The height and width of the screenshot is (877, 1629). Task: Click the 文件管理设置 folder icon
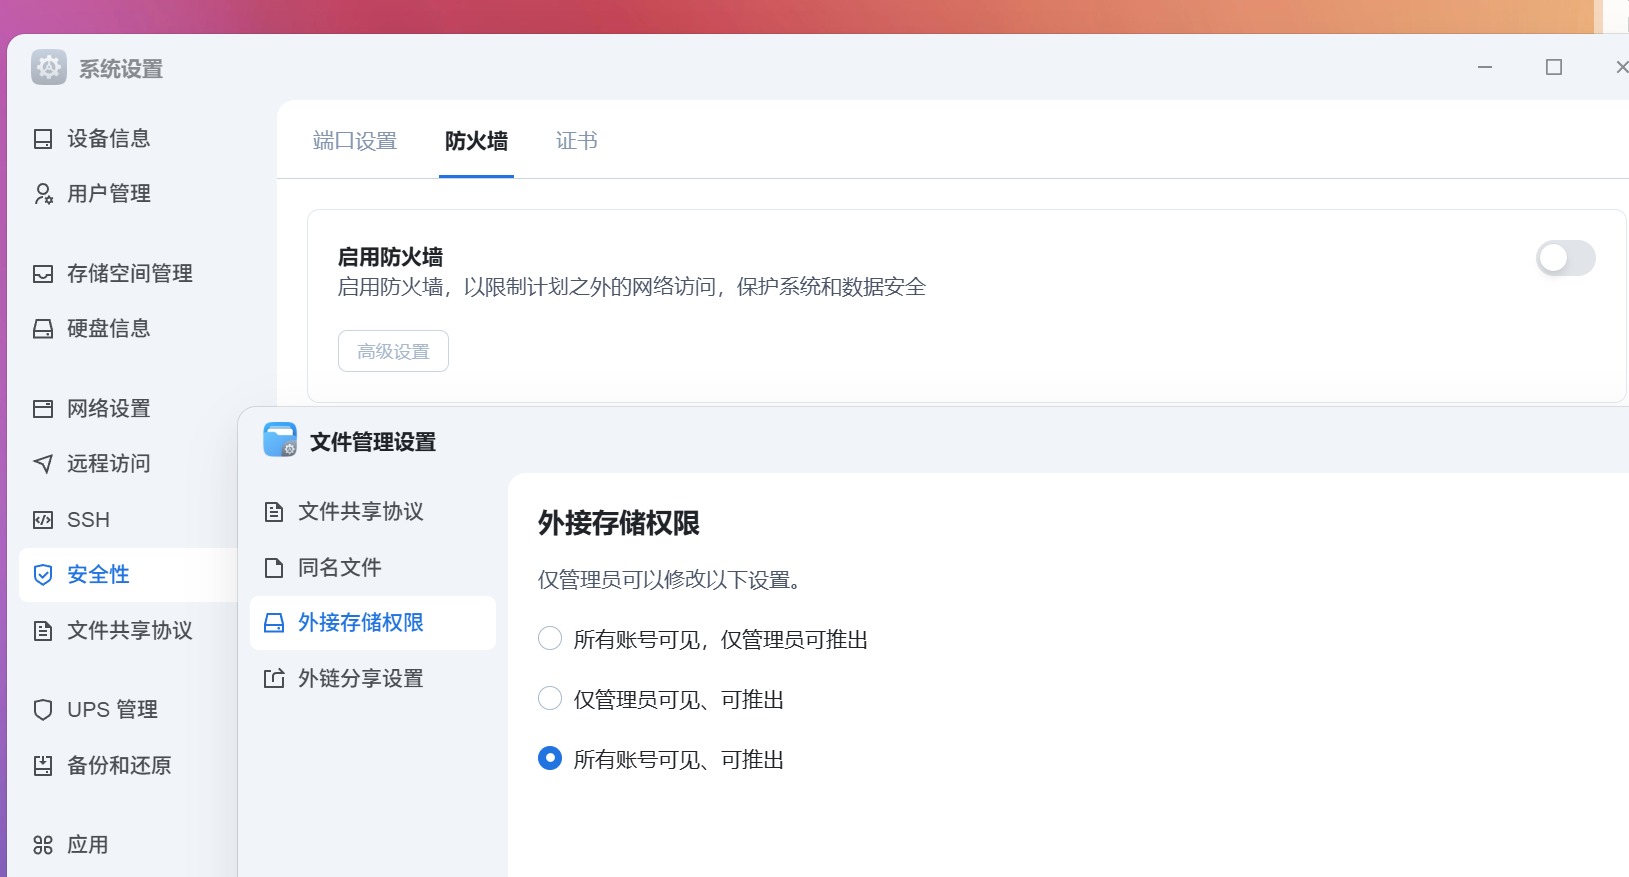pyautogui.click(x=280, y=440)
